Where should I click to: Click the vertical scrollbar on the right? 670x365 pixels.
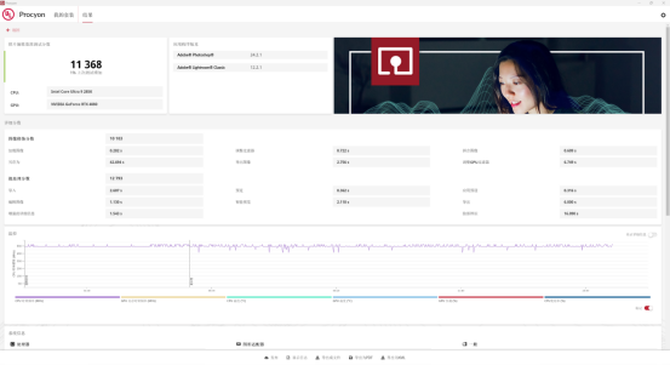pos(667,120)
